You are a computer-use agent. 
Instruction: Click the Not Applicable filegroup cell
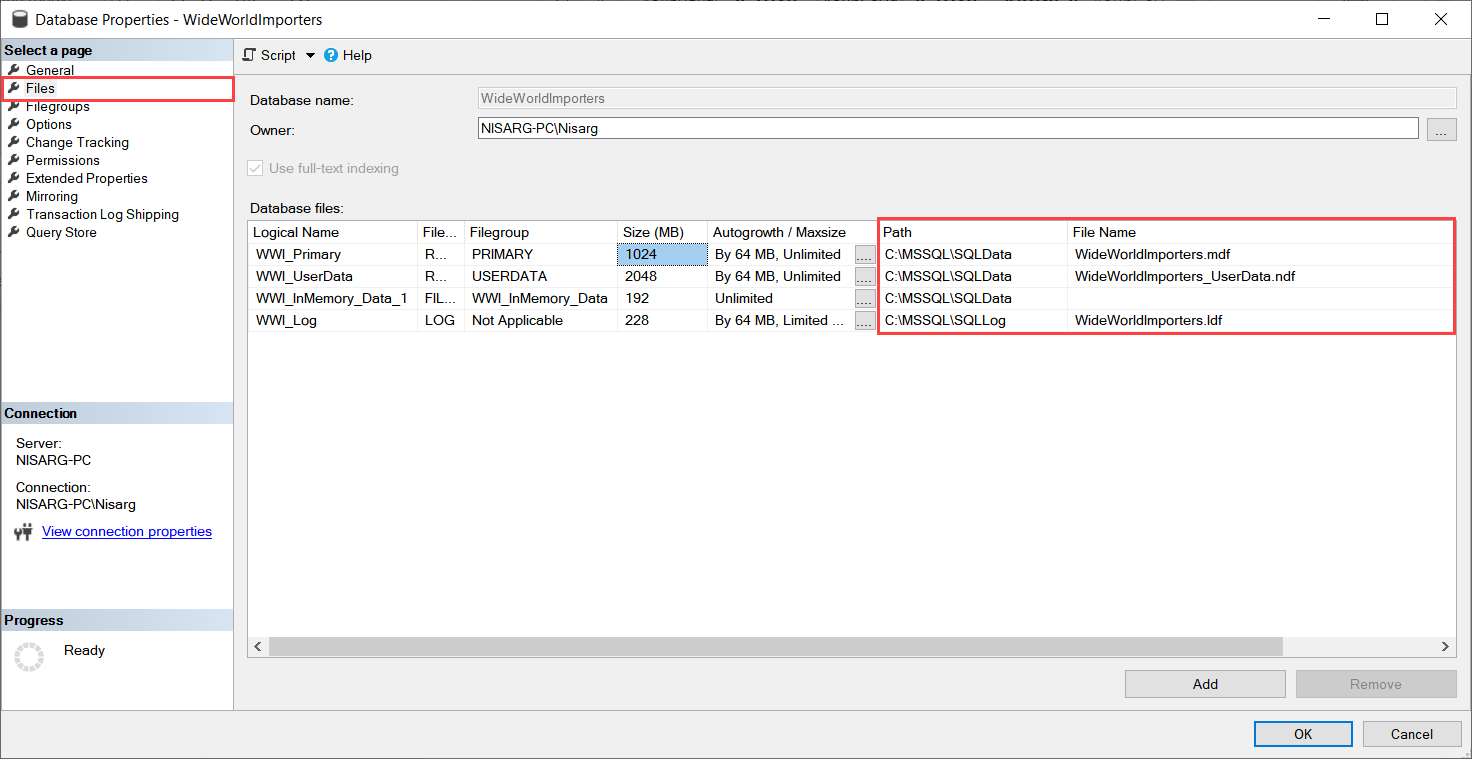(x=541, y=320)
